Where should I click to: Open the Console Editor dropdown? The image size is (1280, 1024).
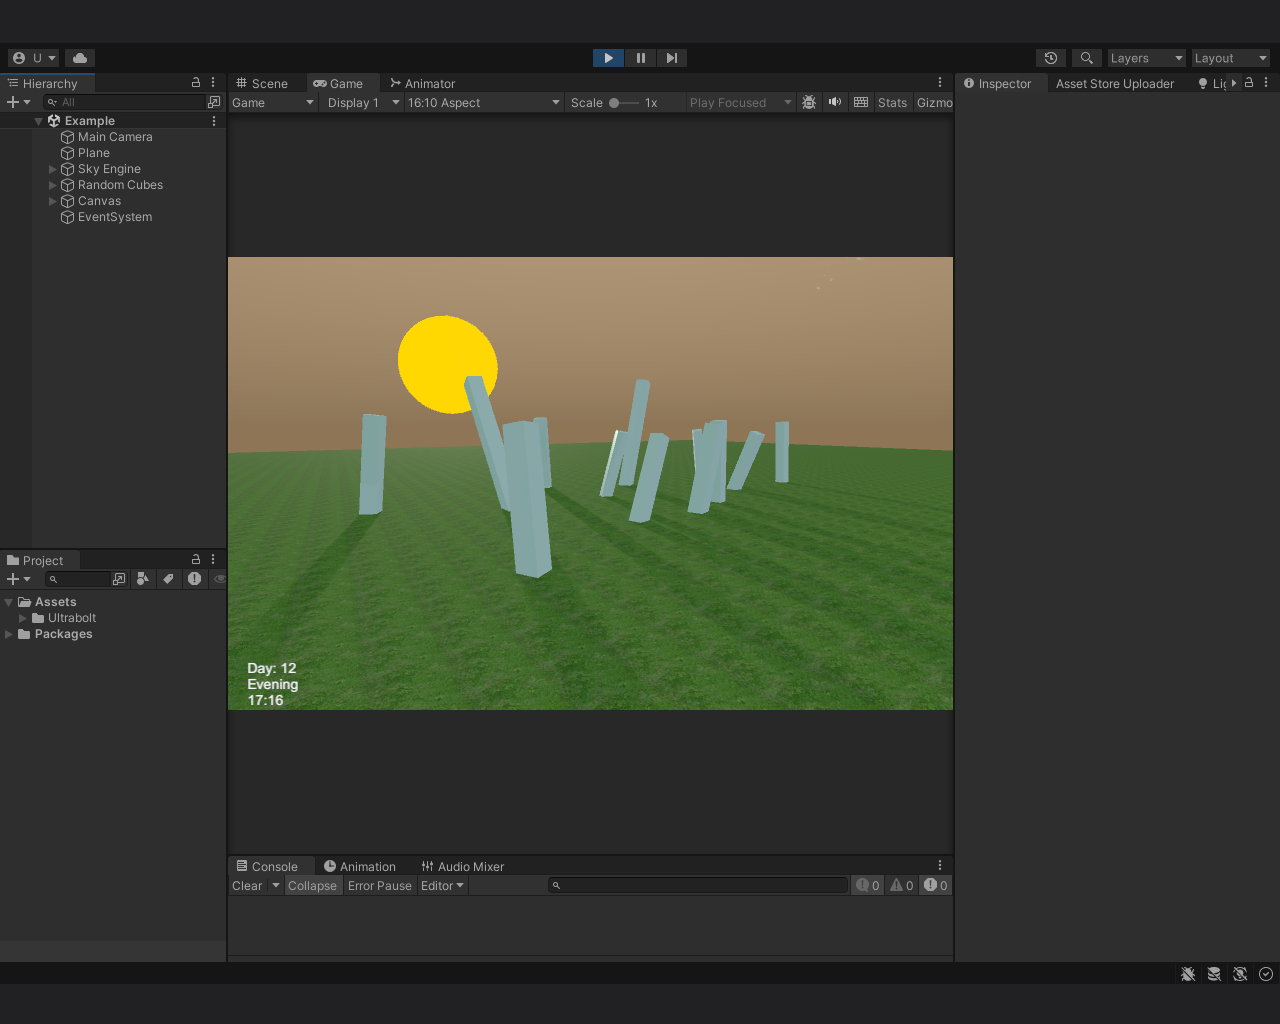(442, 886)
